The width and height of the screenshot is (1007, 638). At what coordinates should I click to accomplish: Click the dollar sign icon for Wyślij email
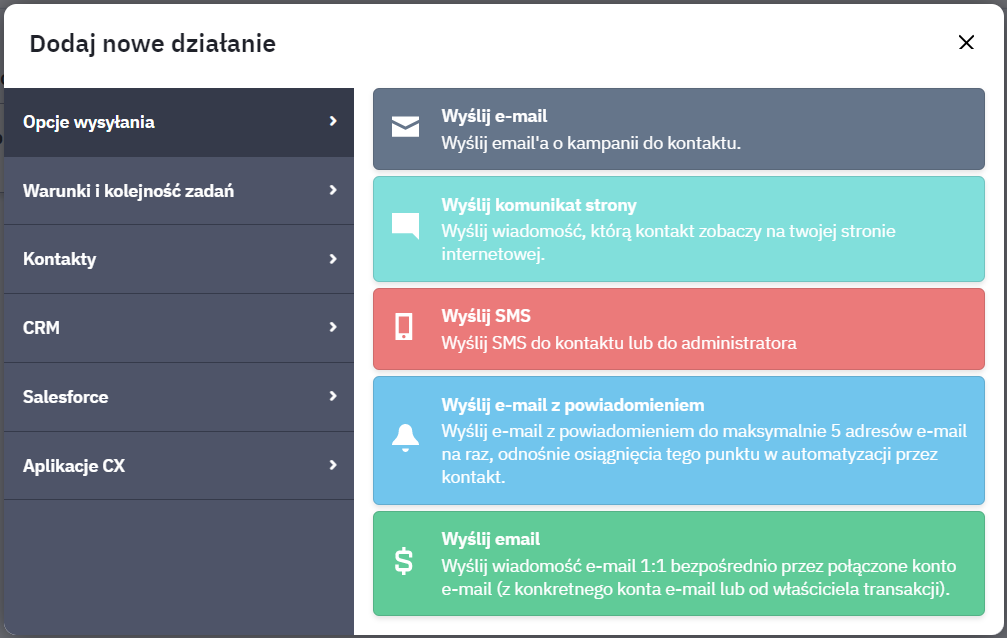pyautogui.click(x=404, y=562)
